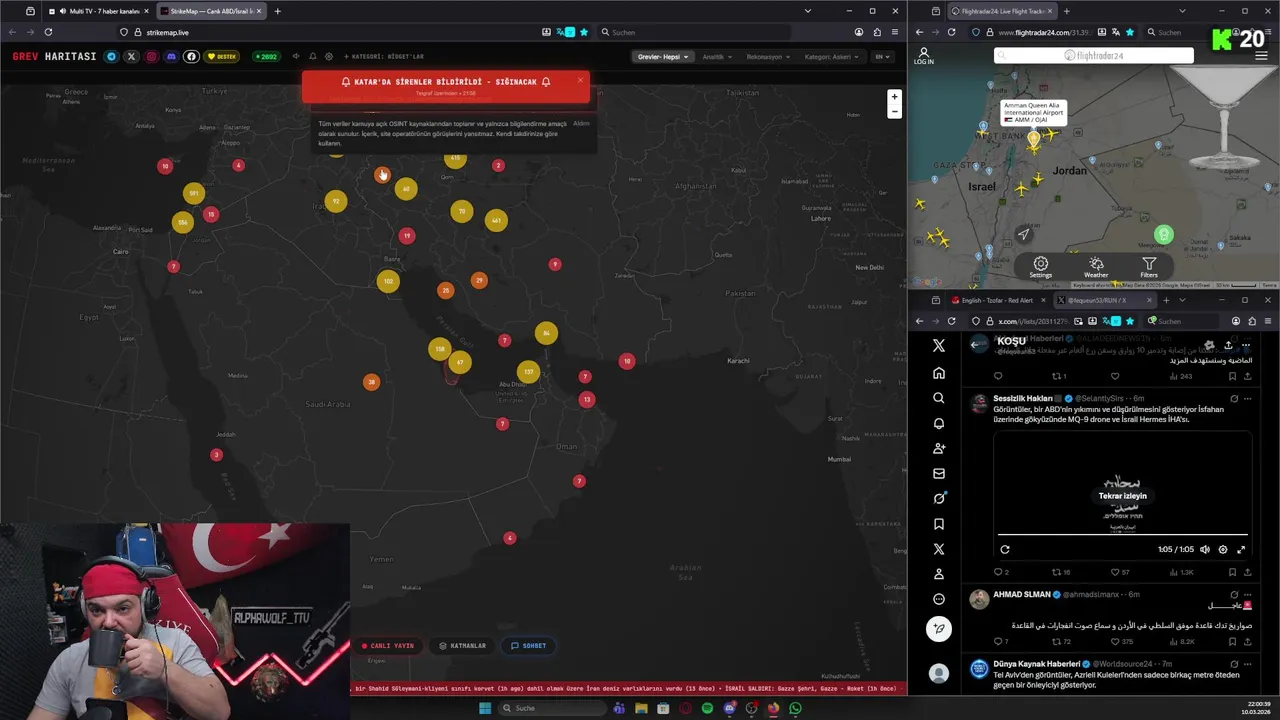
Task: Open X Notifications bell in sidebar
Action: [938, 423]
